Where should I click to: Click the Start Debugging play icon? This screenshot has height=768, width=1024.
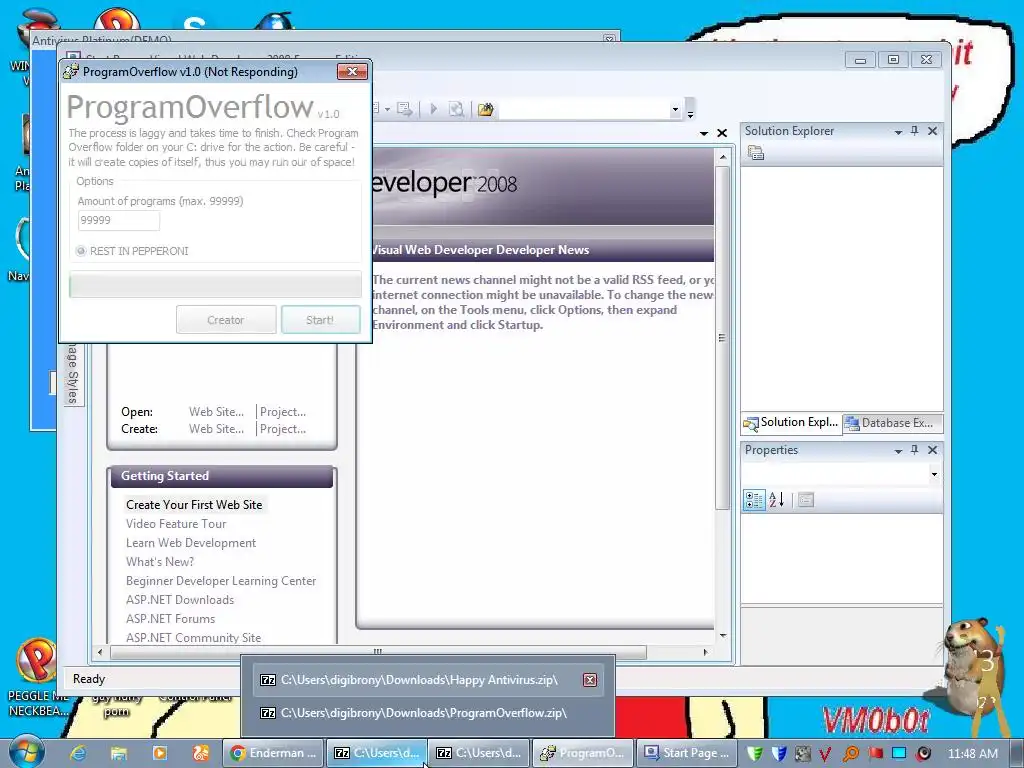click(x=434, y=109)
